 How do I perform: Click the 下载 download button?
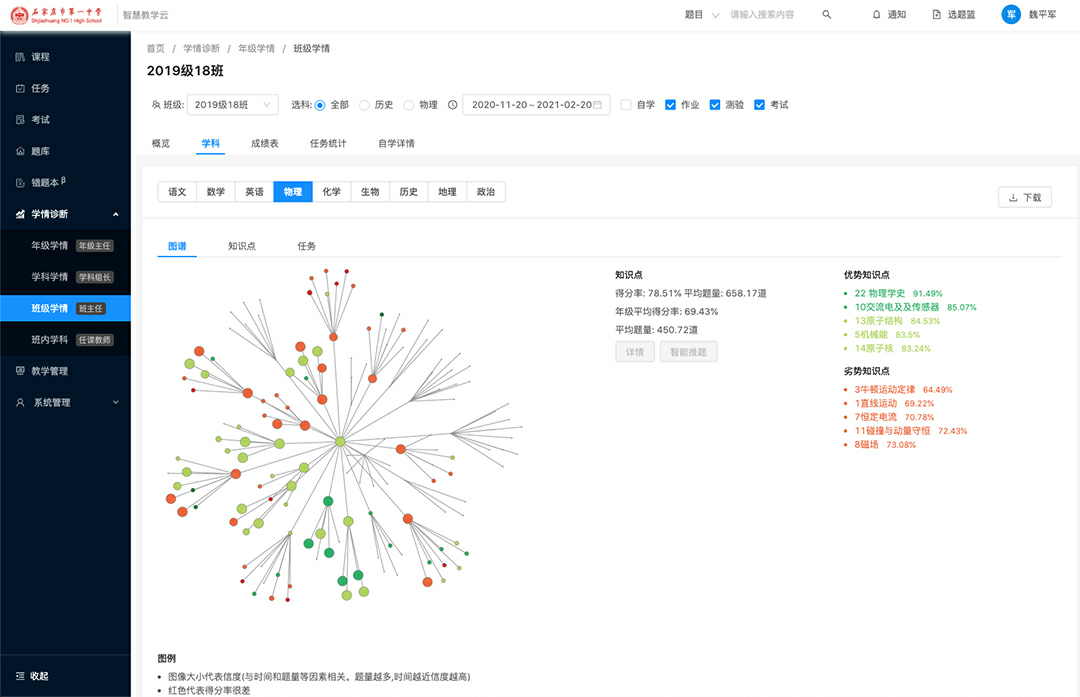pos(1024,197)
